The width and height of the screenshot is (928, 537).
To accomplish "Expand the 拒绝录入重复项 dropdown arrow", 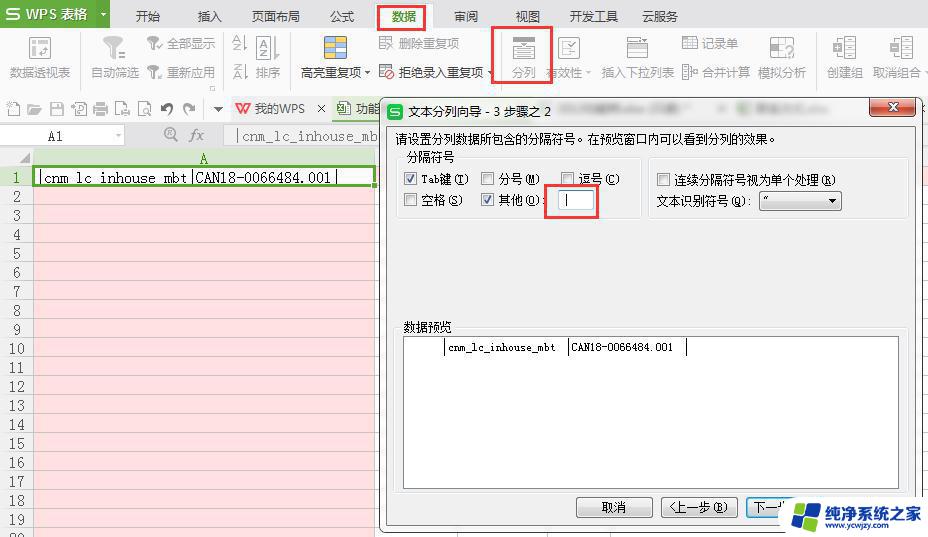I will 490,73.
